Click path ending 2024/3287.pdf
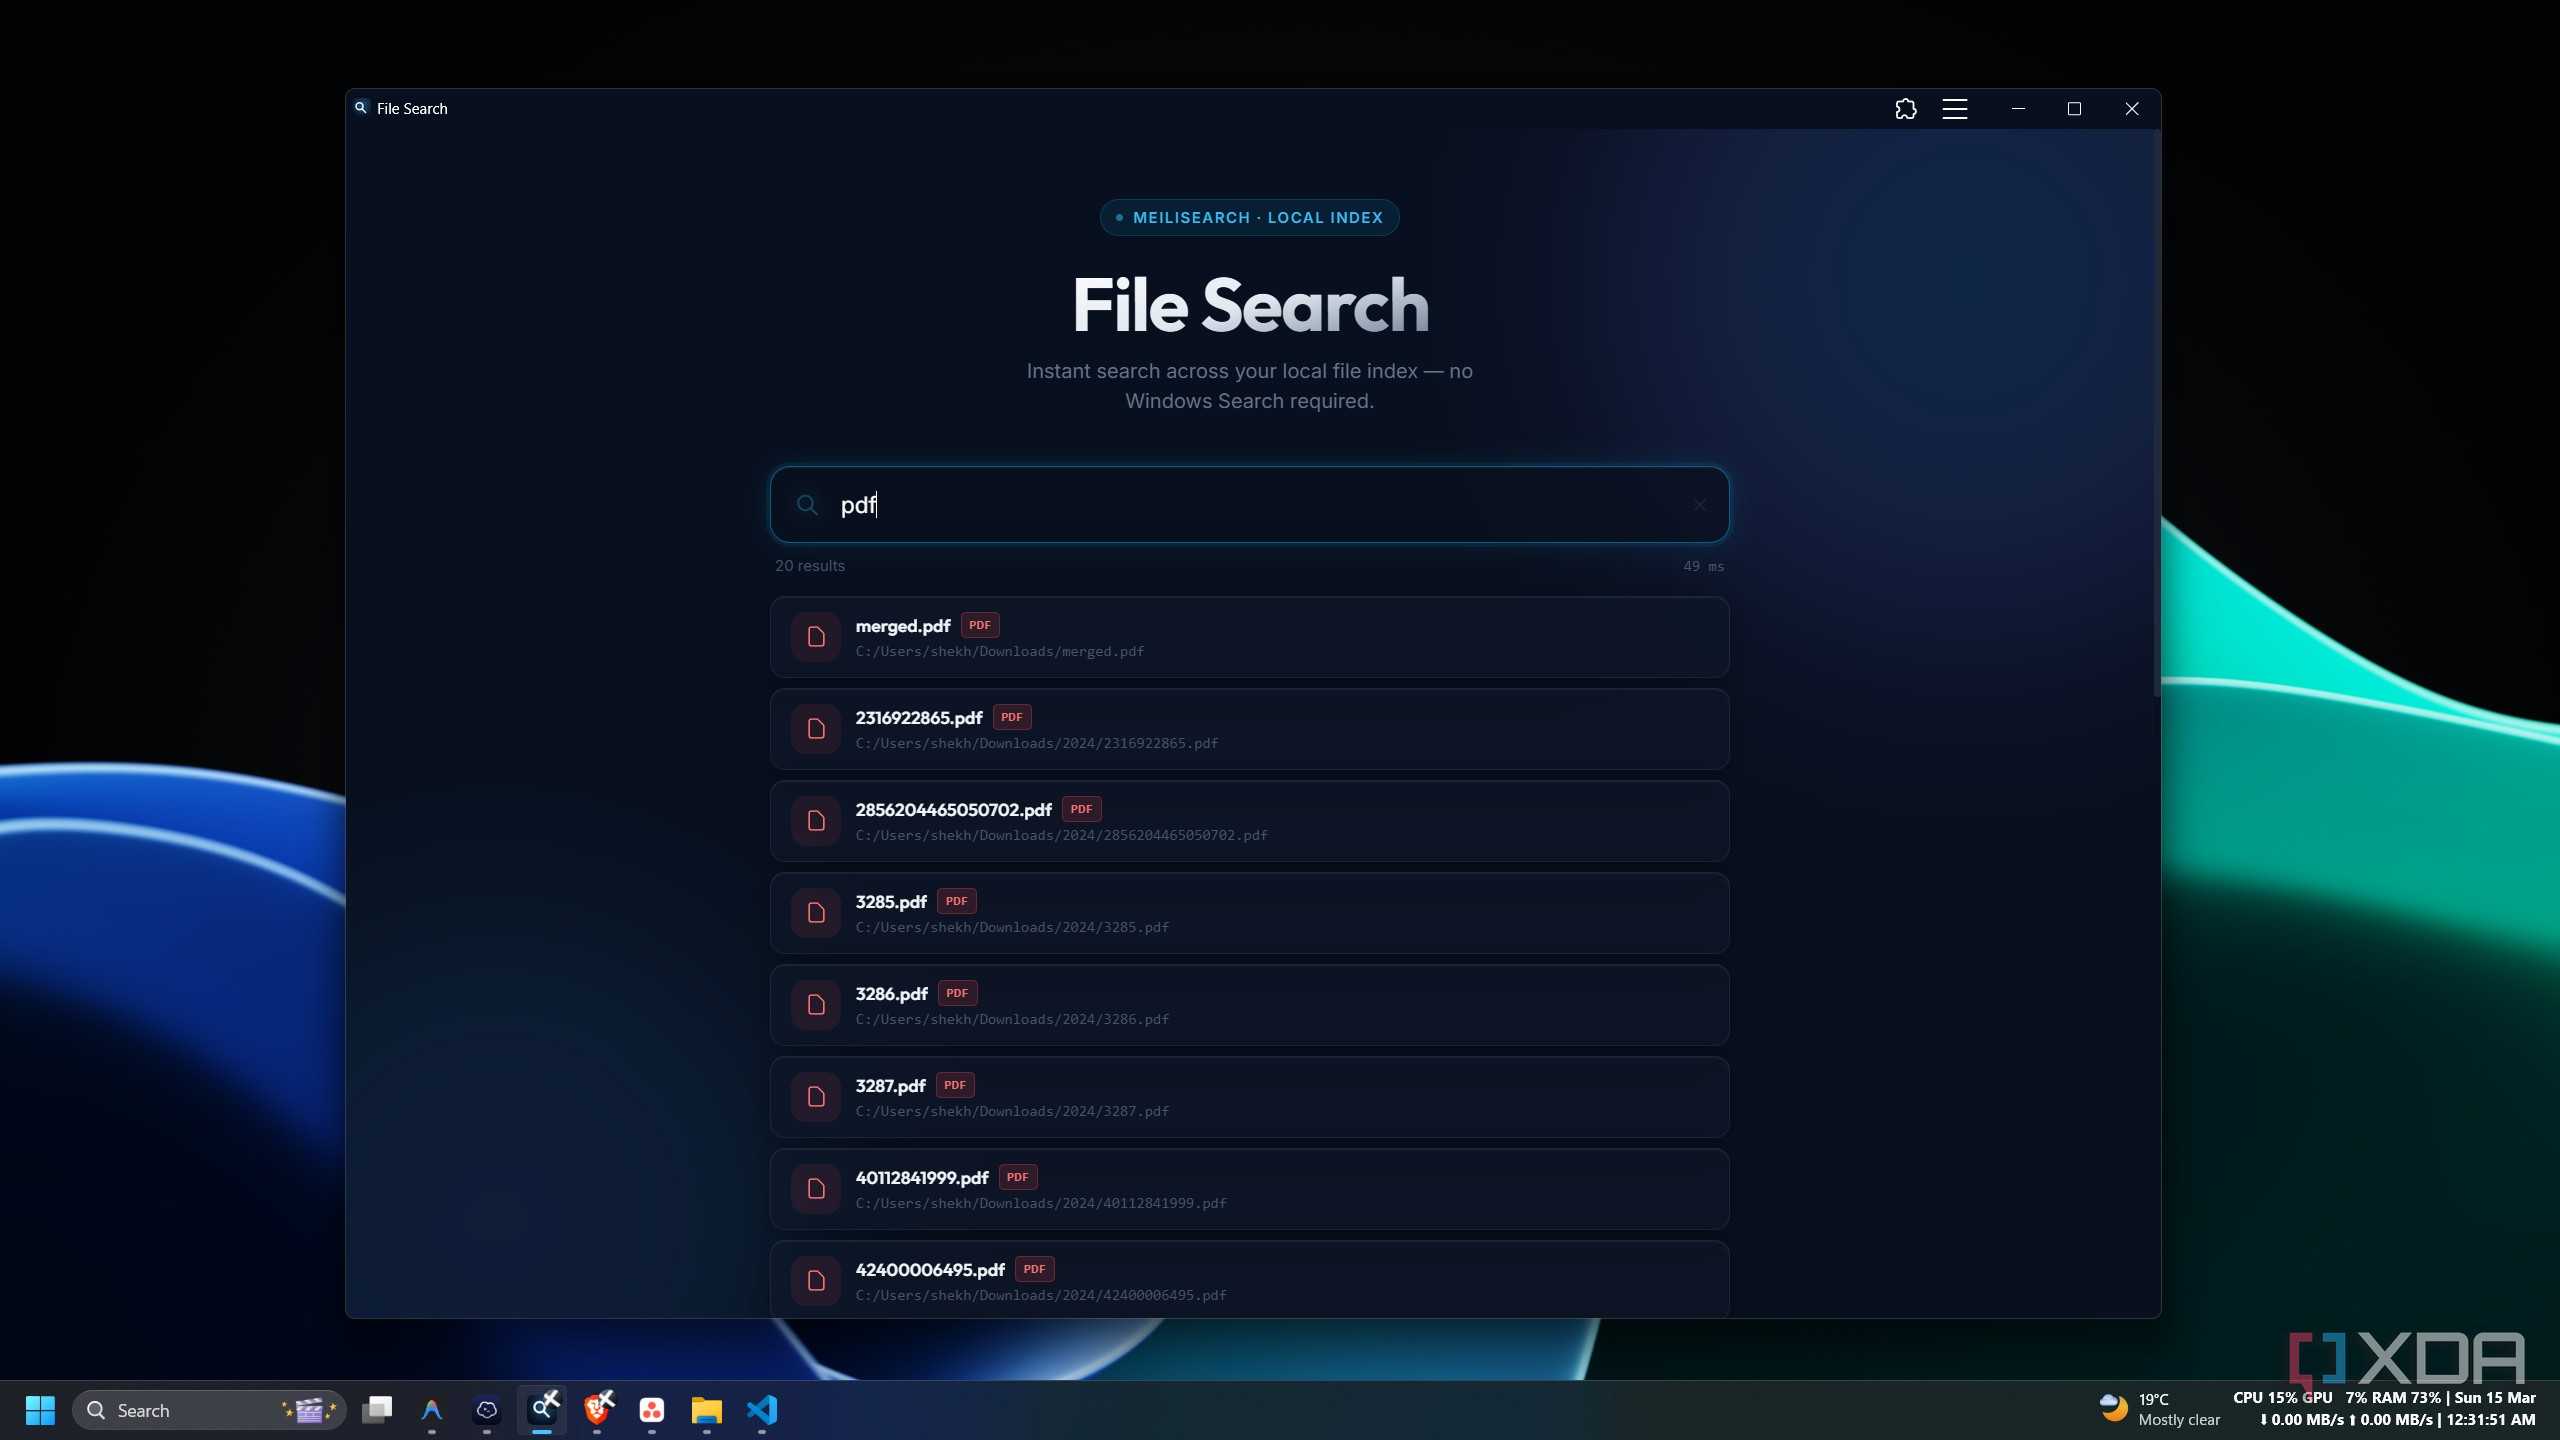2560x1440 pixels. point(1012,1112)
